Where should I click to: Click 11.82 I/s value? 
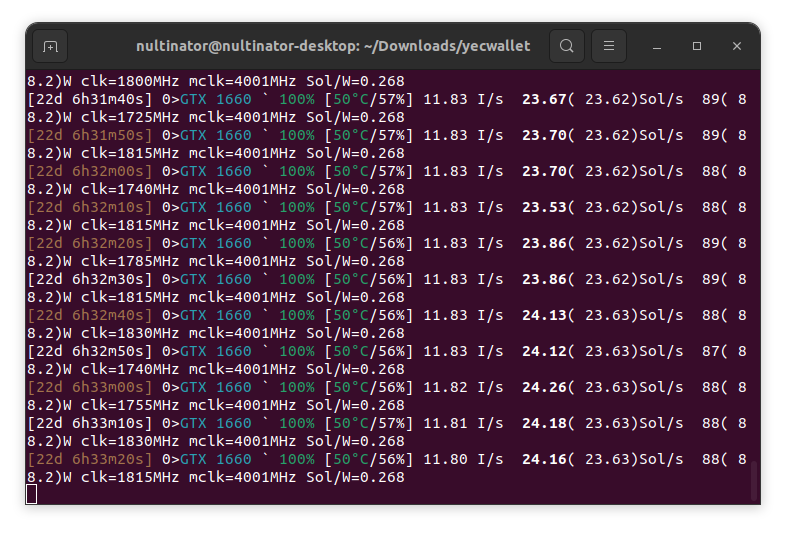tap(463, 388)
